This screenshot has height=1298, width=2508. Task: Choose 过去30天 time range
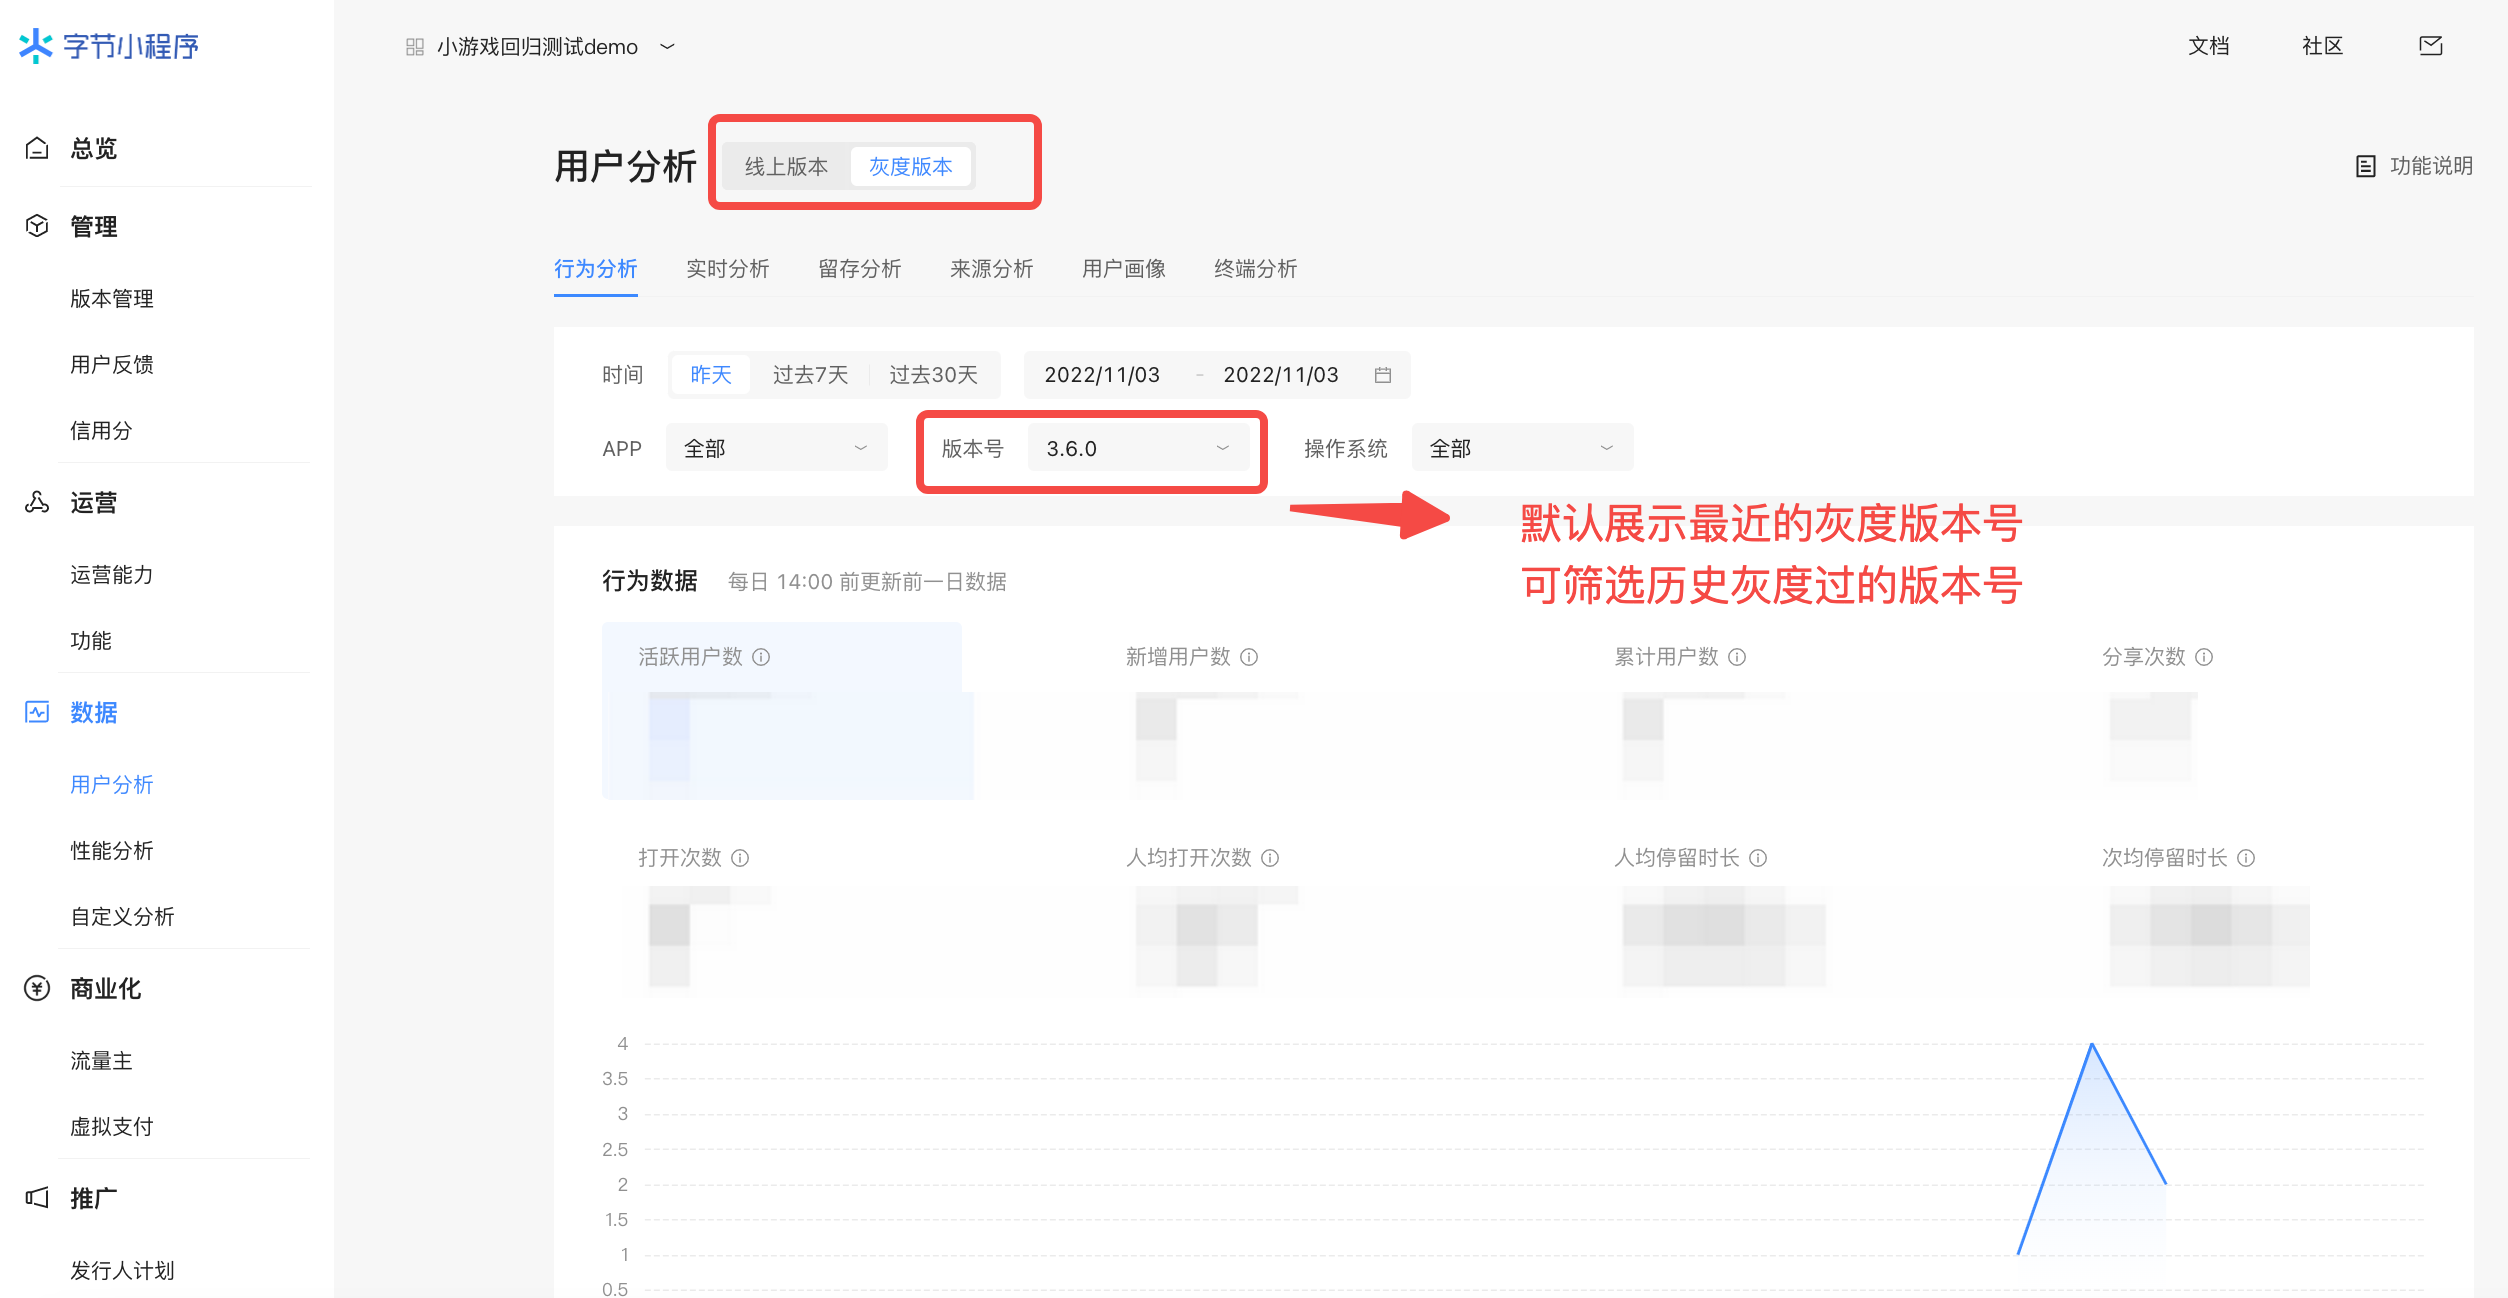tap(934, 374)
